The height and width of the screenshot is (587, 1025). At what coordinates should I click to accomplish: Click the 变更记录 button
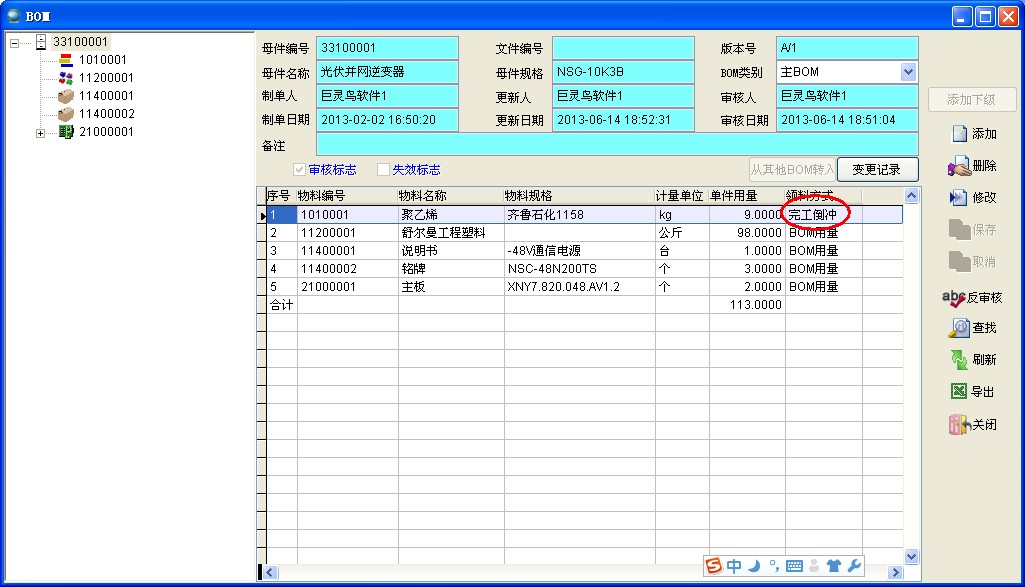coord(877,170)
